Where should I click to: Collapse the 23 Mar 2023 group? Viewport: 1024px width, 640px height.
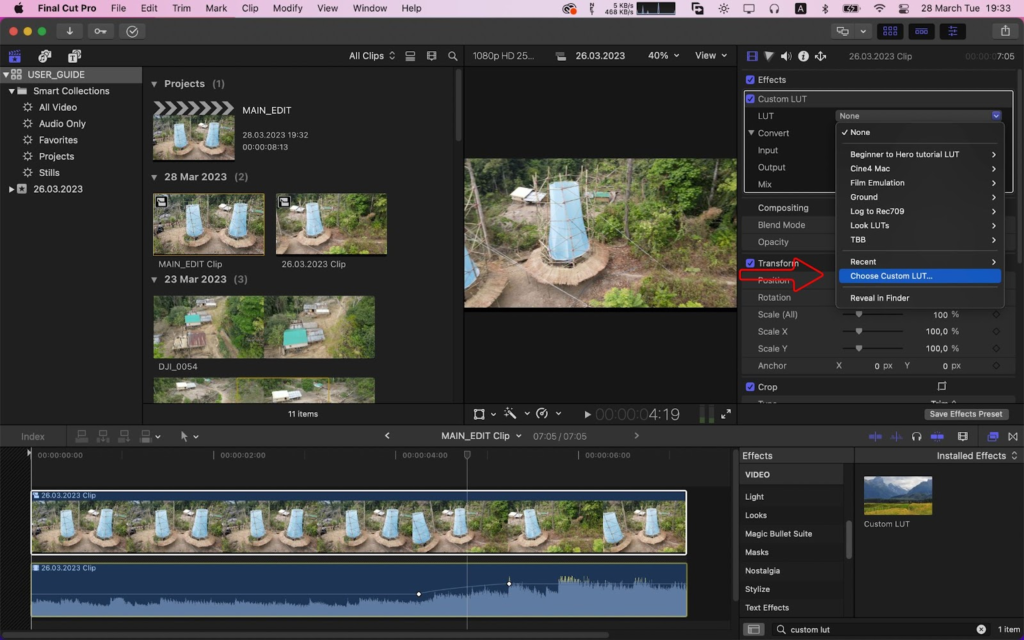[154, 280]
